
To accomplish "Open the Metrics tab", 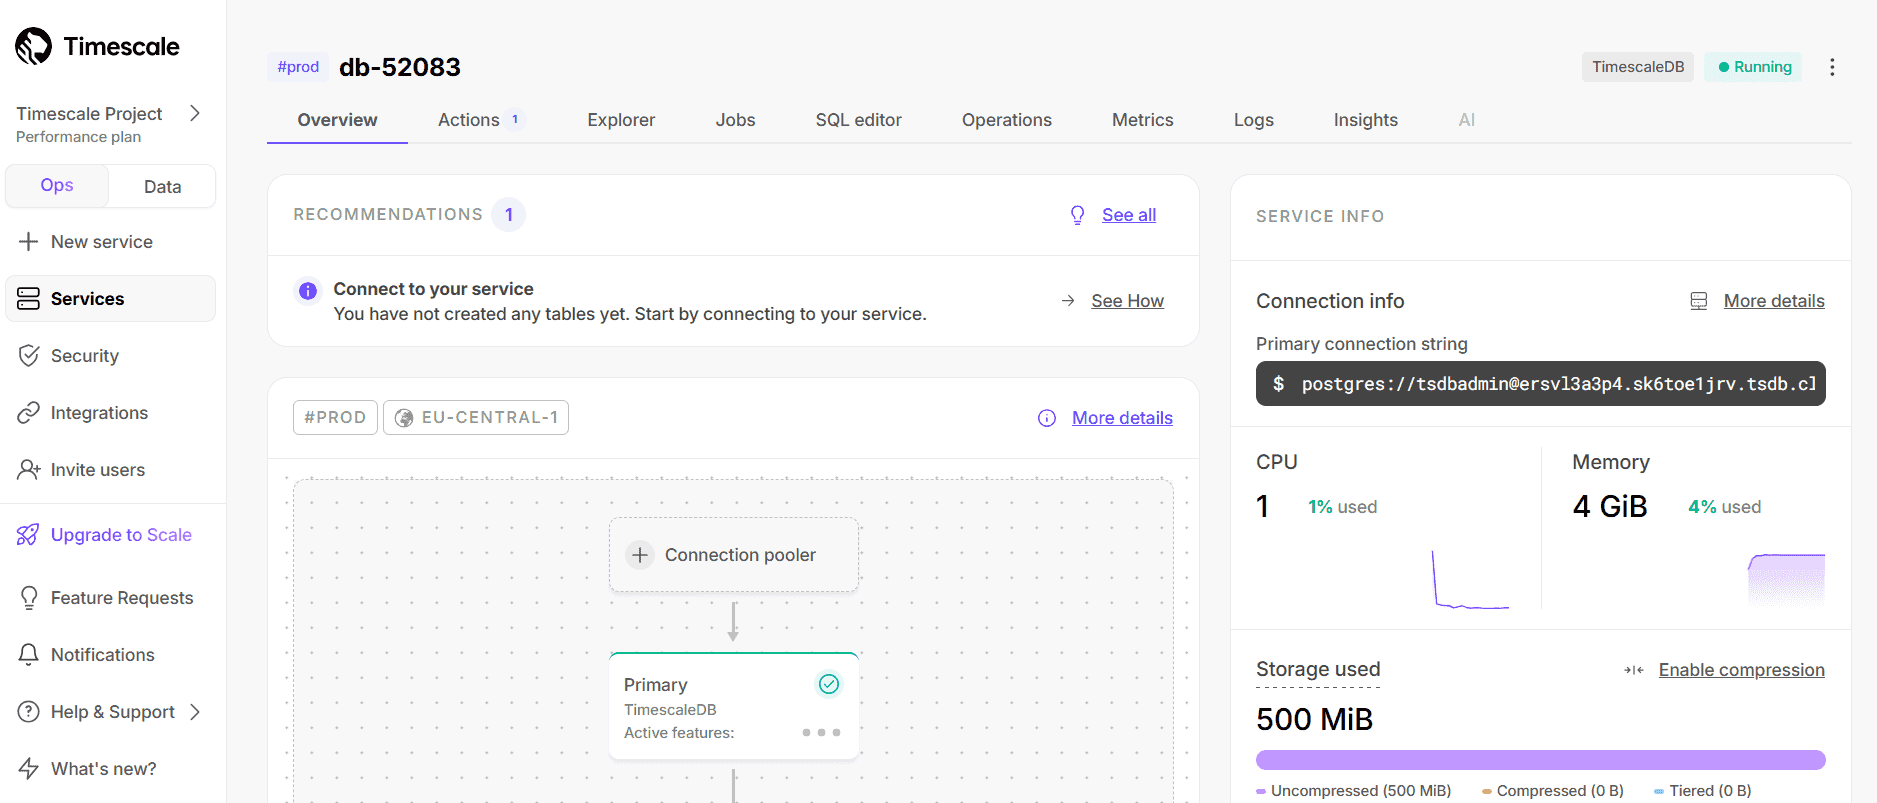I will click(1142, 120).
